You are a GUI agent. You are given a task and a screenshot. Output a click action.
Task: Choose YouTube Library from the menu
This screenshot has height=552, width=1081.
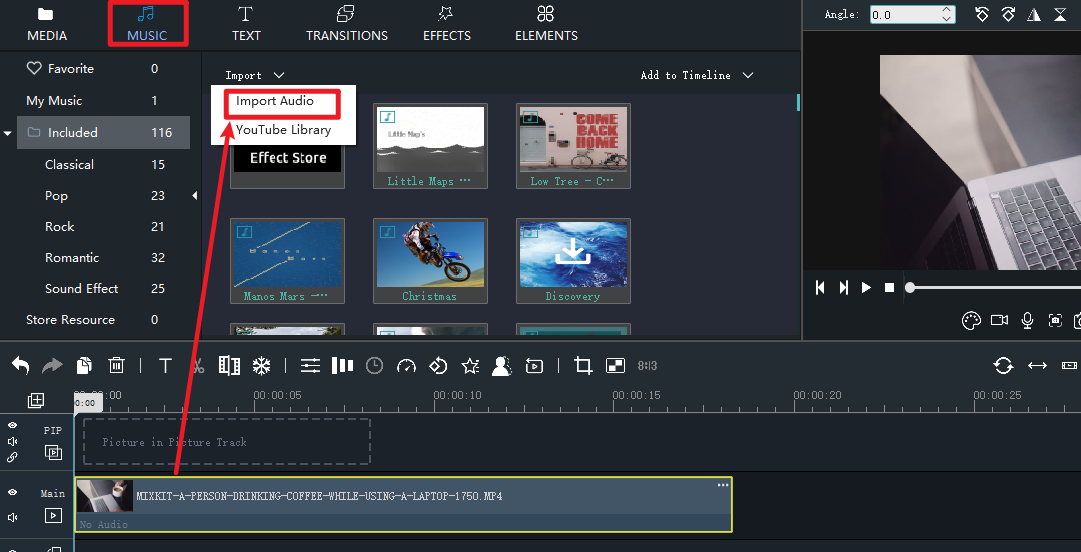[x=283, y=130]
